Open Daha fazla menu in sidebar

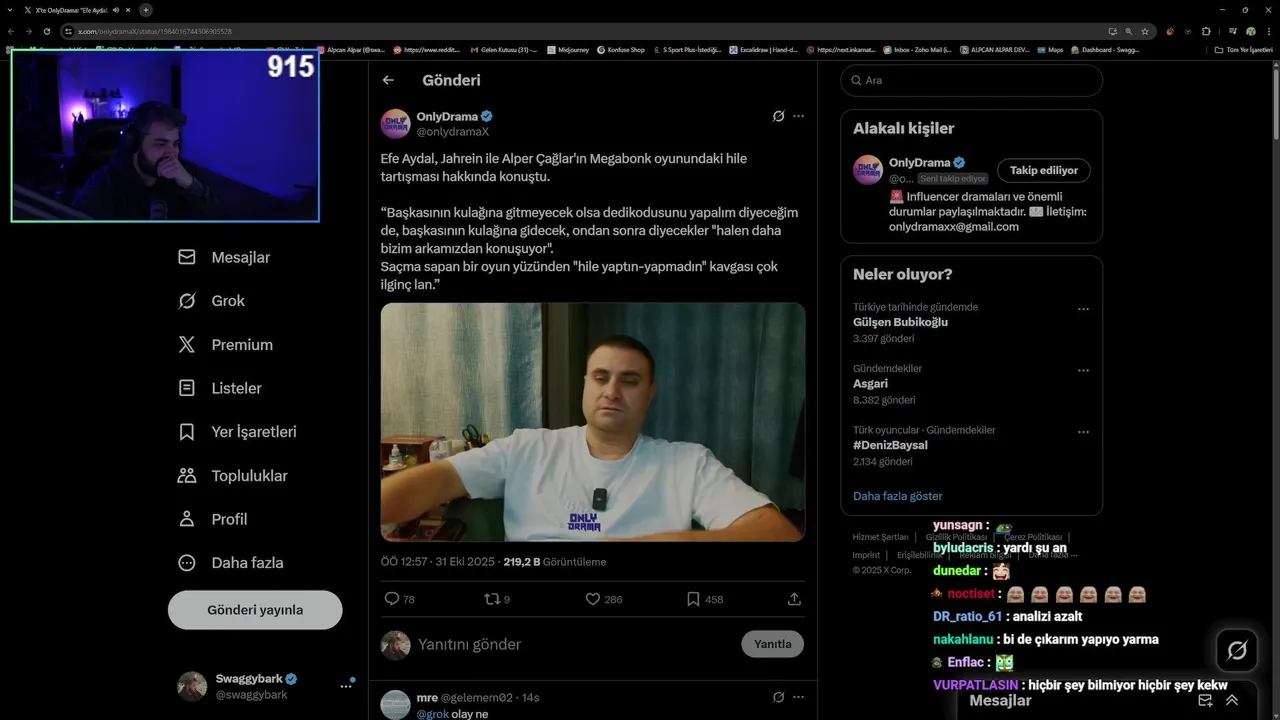coord(230,563)
